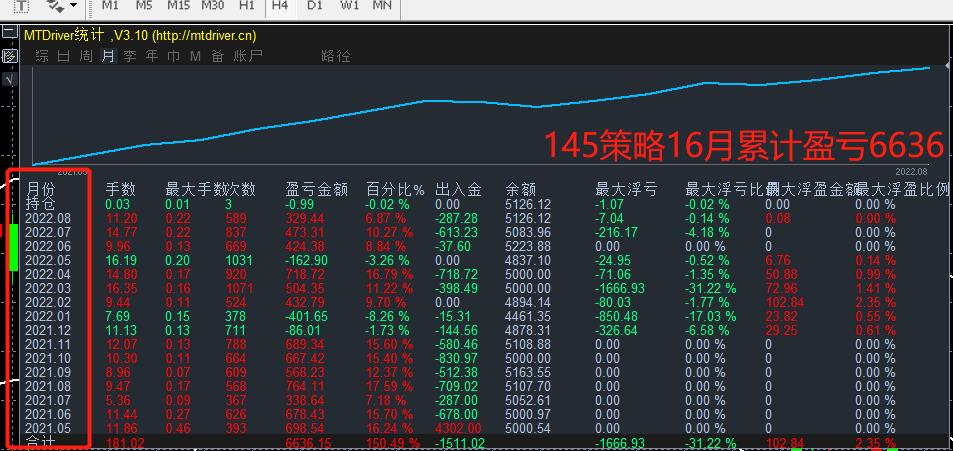Click the 移 move panel button
This screenshot has height=451, width=953.
point(10,57)
